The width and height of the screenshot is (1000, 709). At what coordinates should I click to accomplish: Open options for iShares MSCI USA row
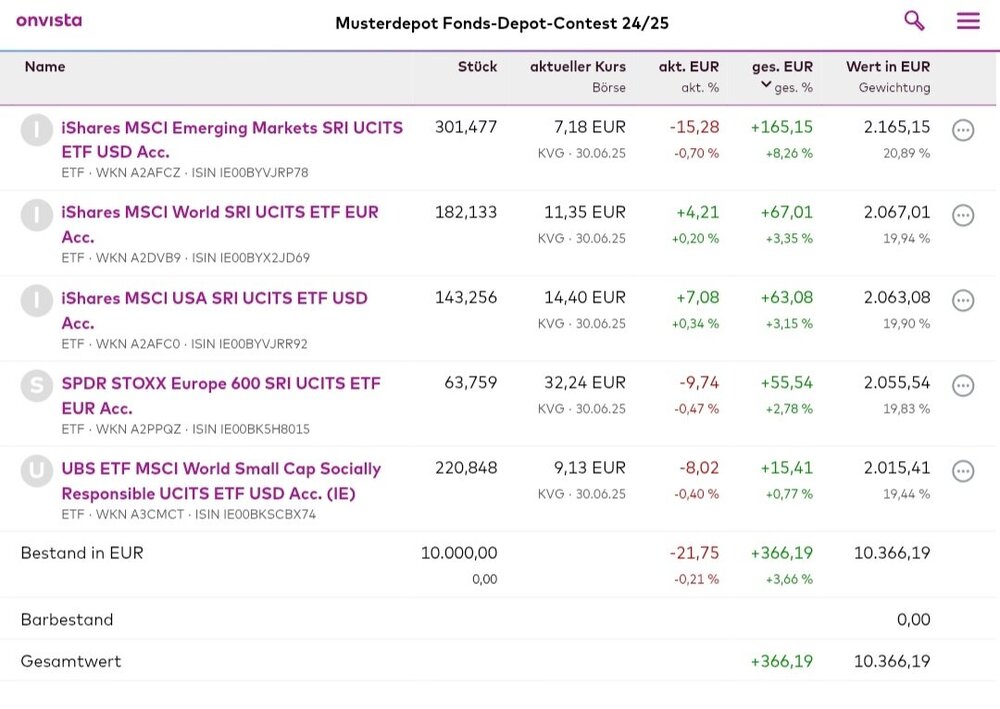tap(963, 300)
